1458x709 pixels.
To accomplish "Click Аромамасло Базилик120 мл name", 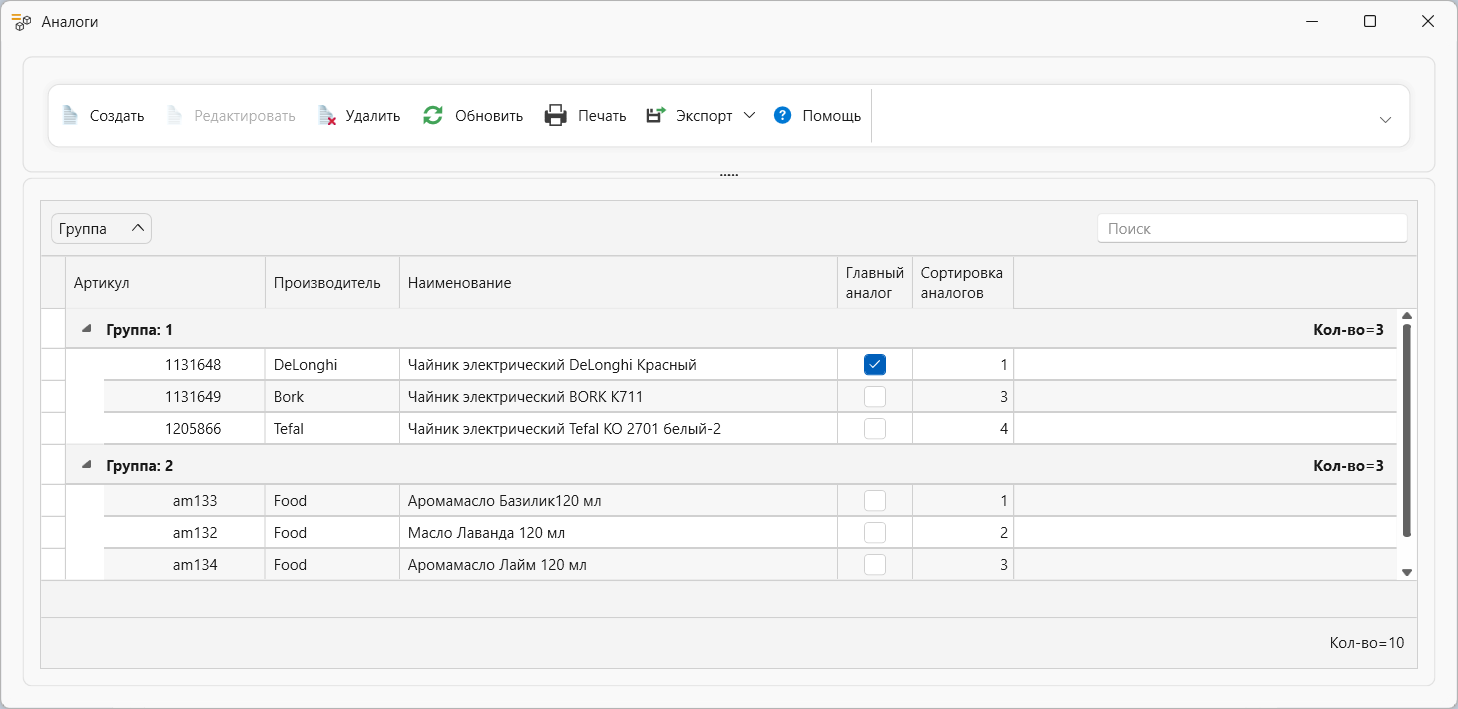I will [x=505, y=501].
